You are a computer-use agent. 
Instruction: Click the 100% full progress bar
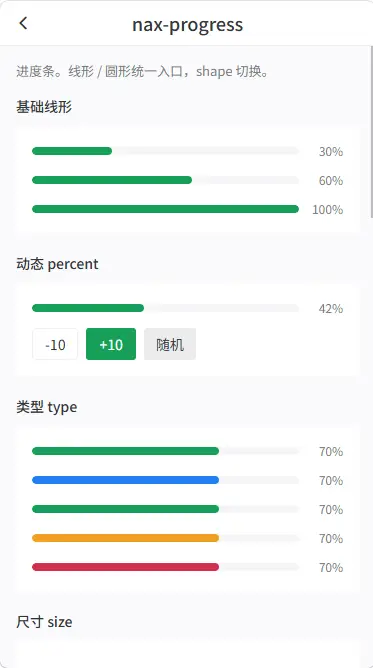[x=166, y=209]
